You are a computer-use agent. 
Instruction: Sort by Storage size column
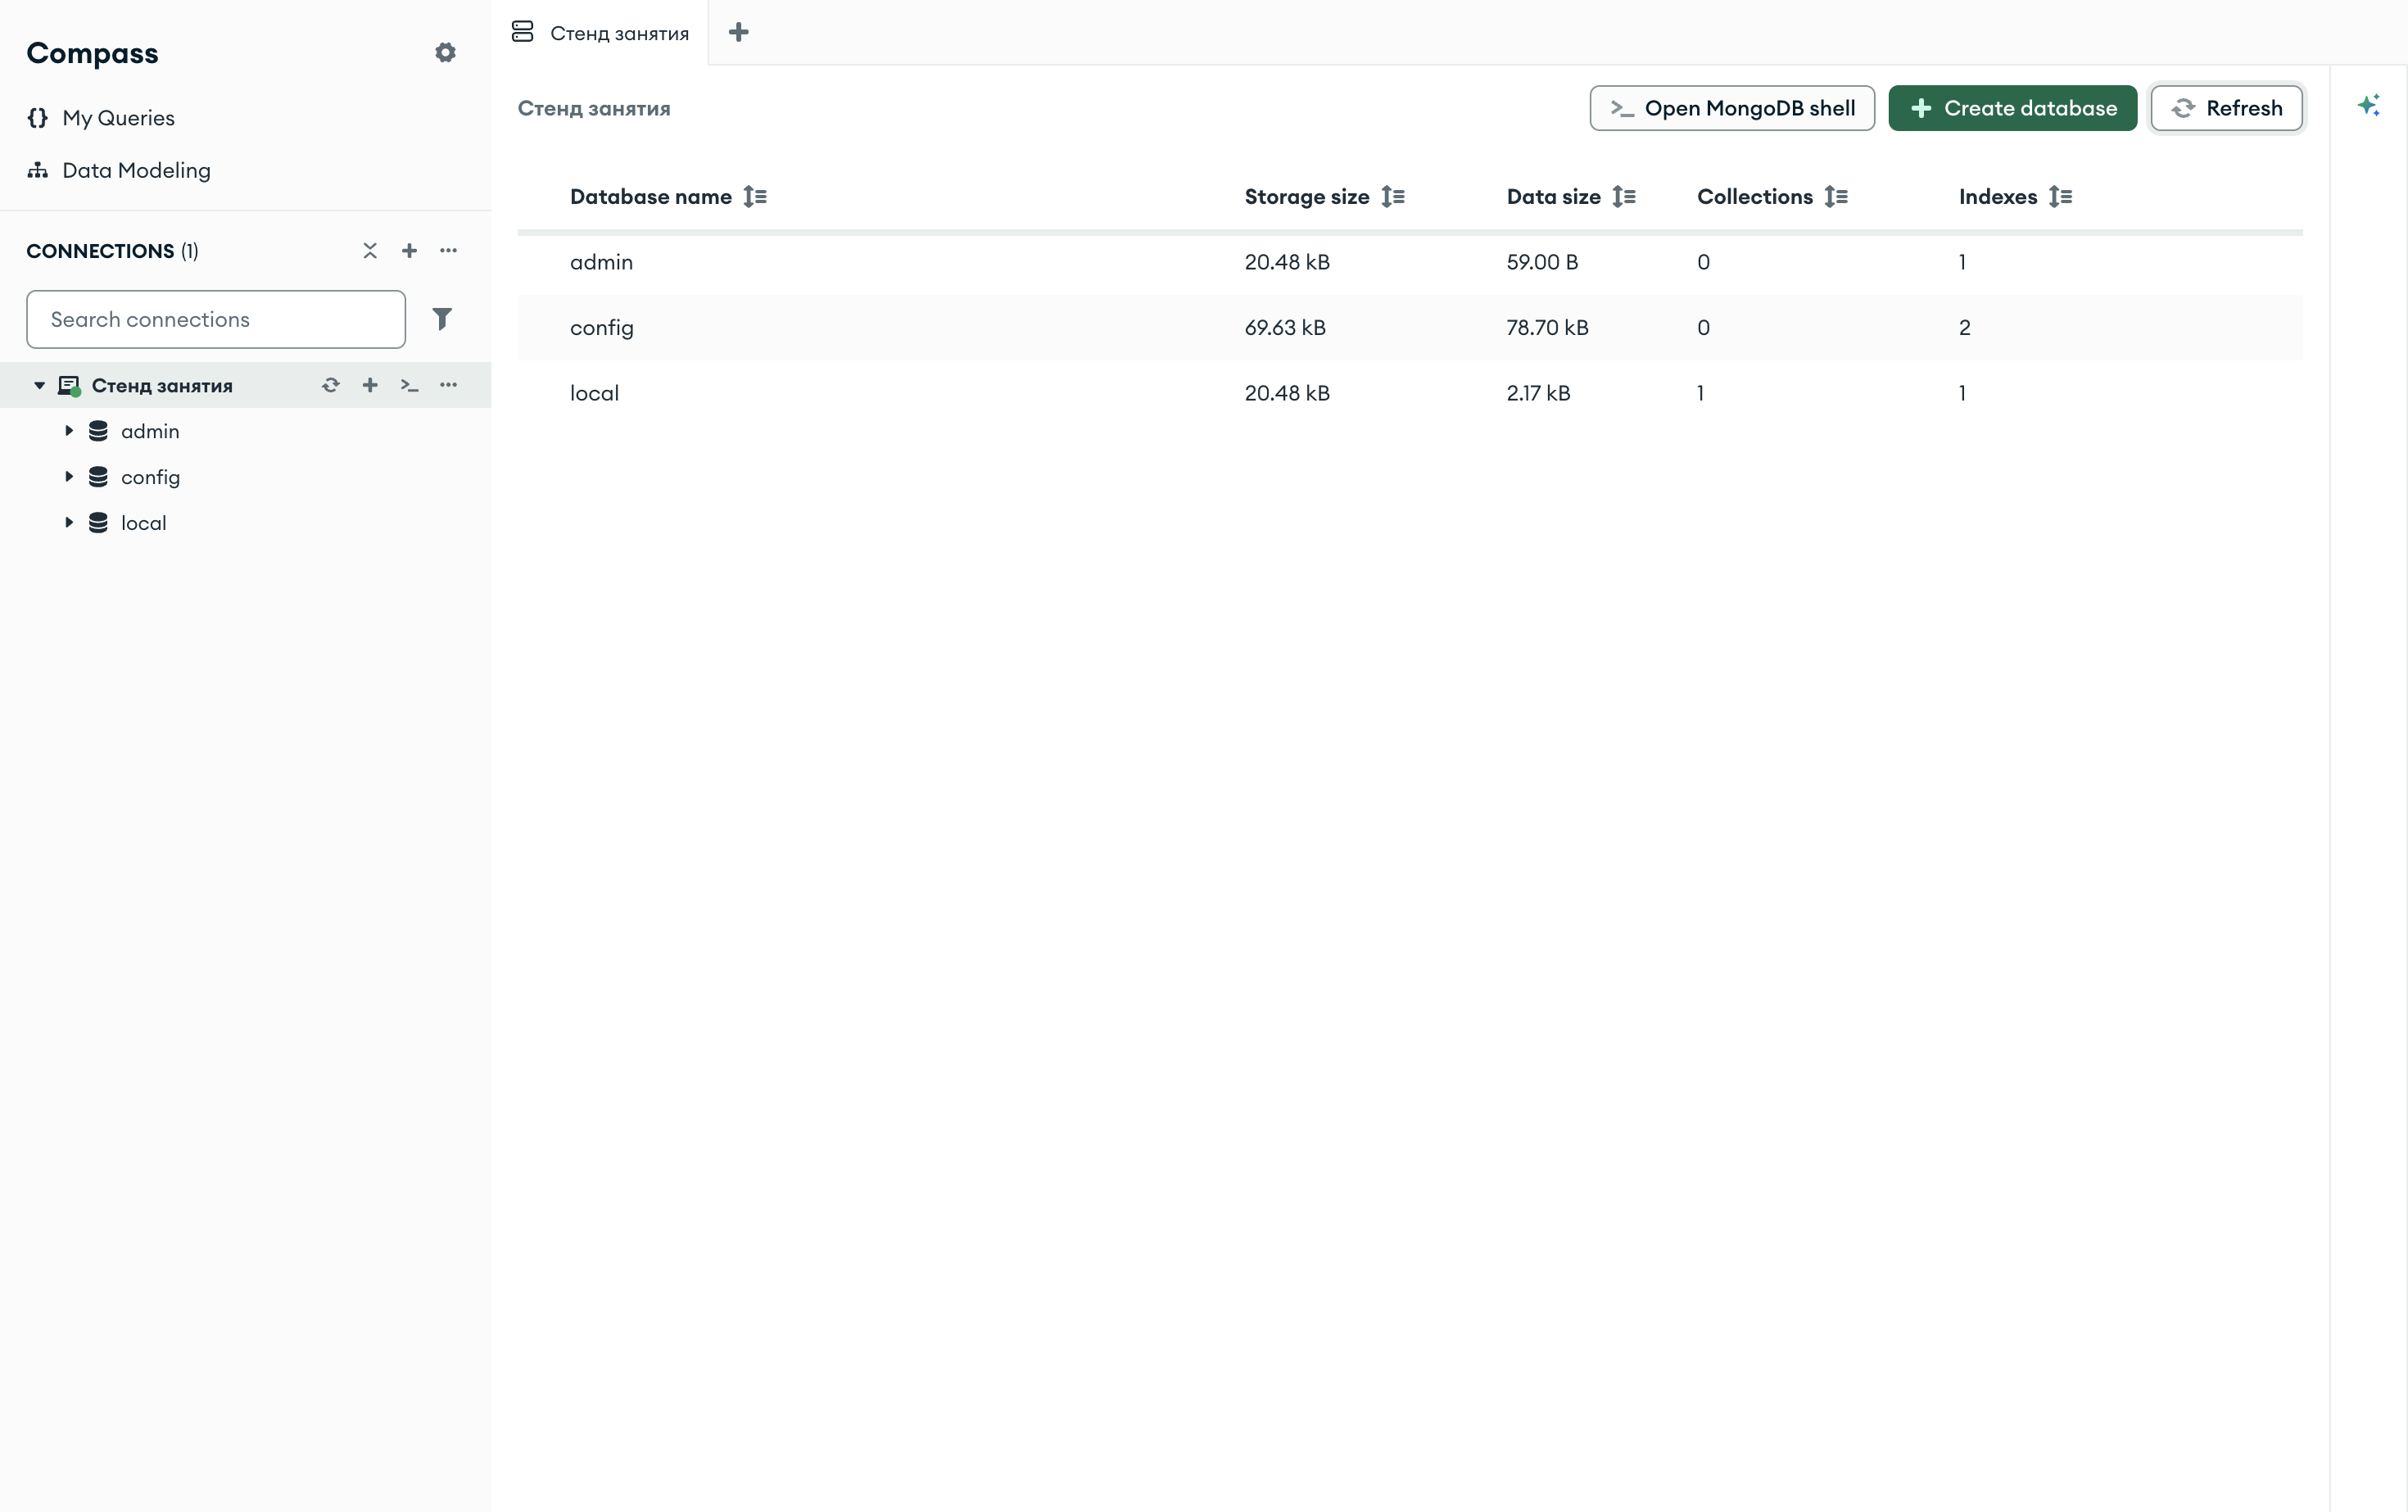pyautogui.click(x=1393, y=197)
